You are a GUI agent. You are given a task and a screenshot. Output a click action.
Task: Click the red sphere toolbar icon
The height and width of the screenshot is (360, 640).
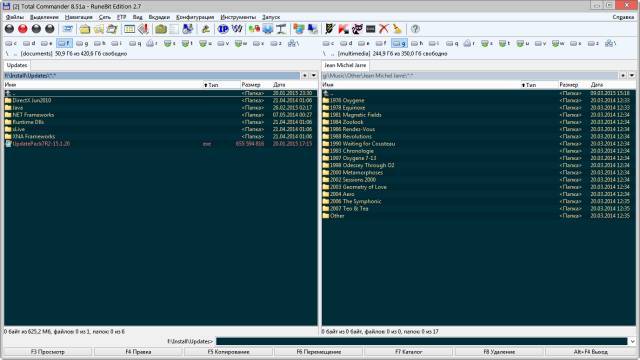[x=23, y=29]
